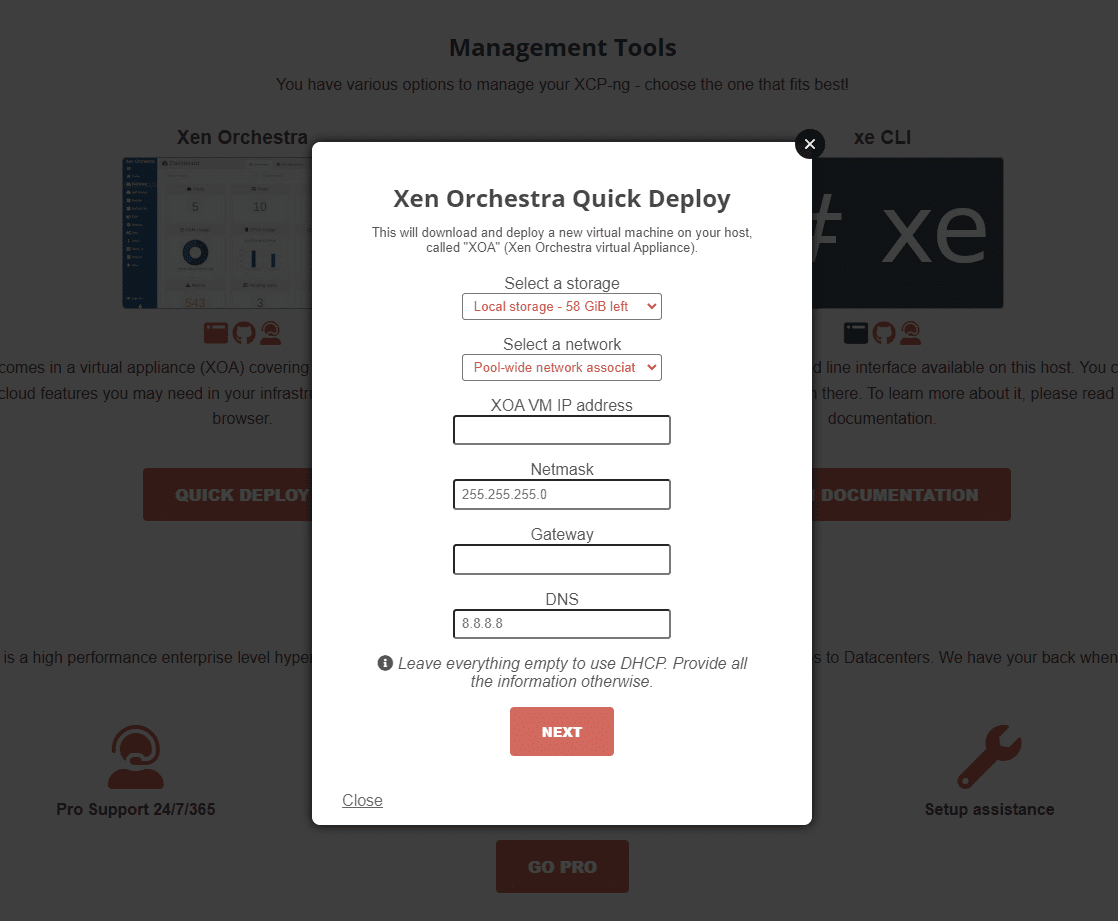The width and height of the screenshot is (1118, 921).
Task: Focus the XOA VM IP address field
Action: [x=562, y=430]
